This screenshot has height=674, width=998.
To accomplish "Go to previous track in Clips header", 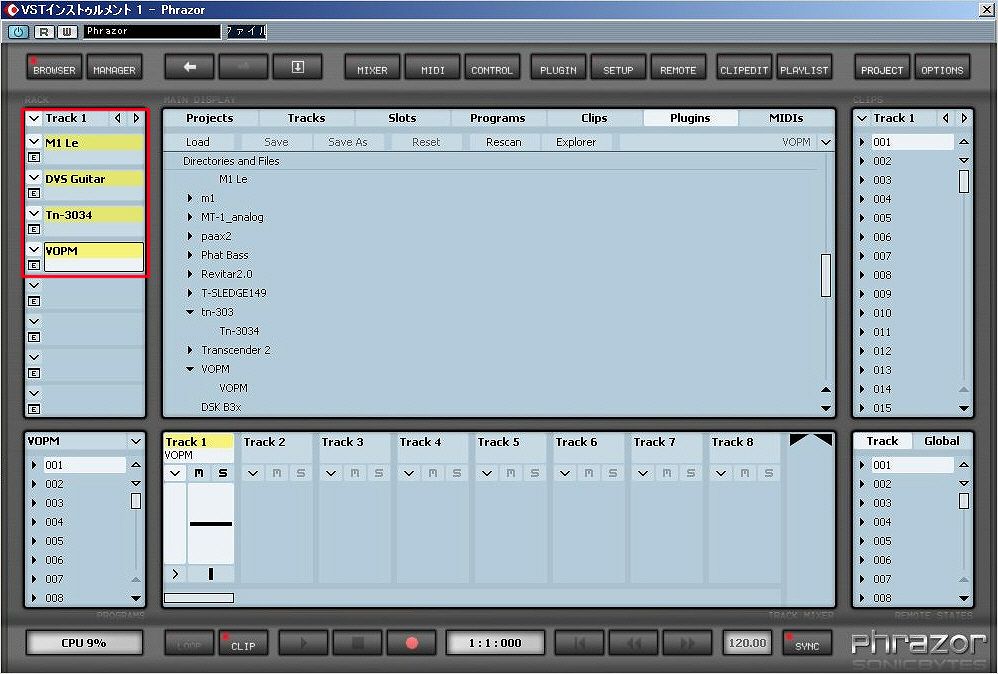I will 946,118.
